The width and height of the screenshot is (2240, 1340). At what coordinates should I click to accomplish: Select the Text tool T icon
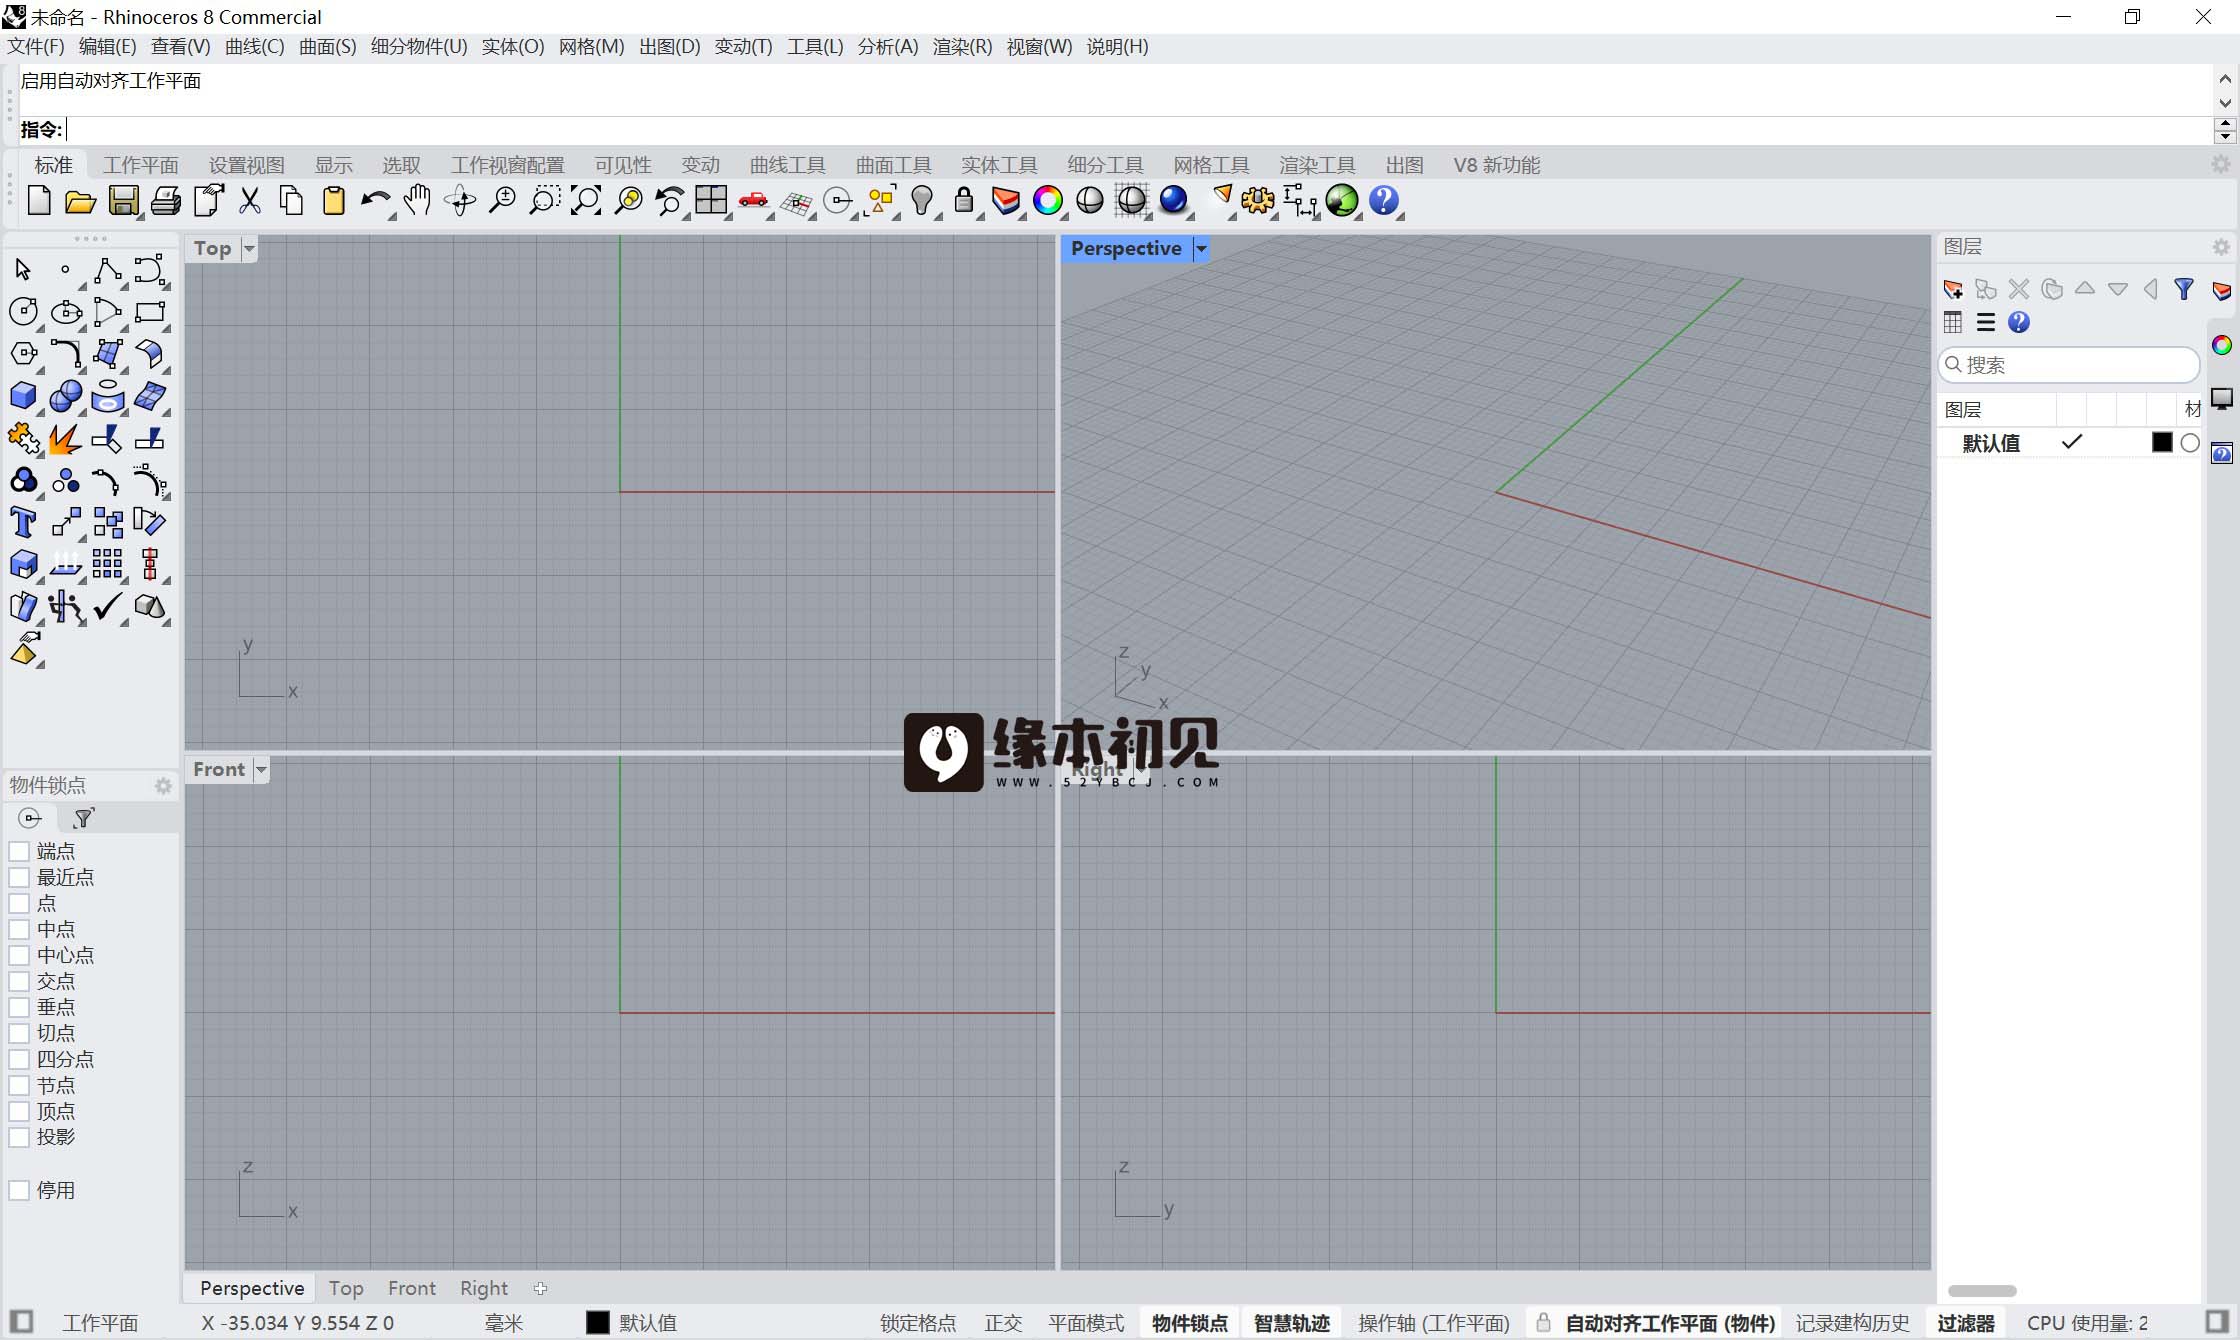click(22, 522)
